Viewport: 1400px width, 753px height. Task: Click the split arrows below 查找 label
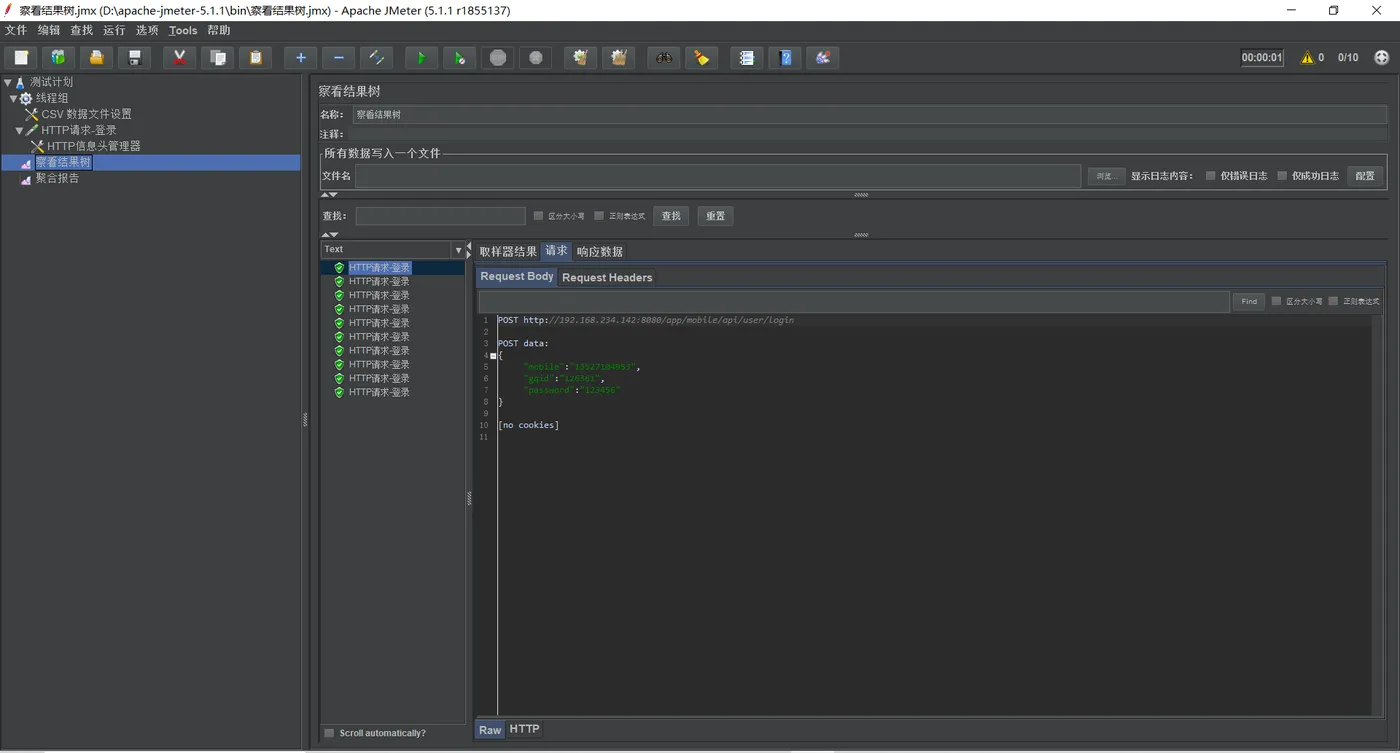click(x=330, y=235)
